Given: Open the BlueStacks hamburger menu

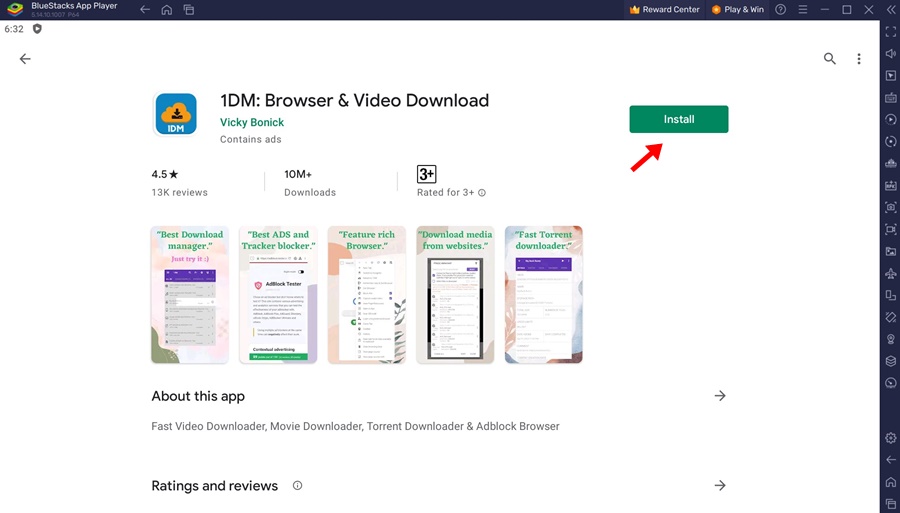Looking at the screenshot, I should tap(803, 10).
